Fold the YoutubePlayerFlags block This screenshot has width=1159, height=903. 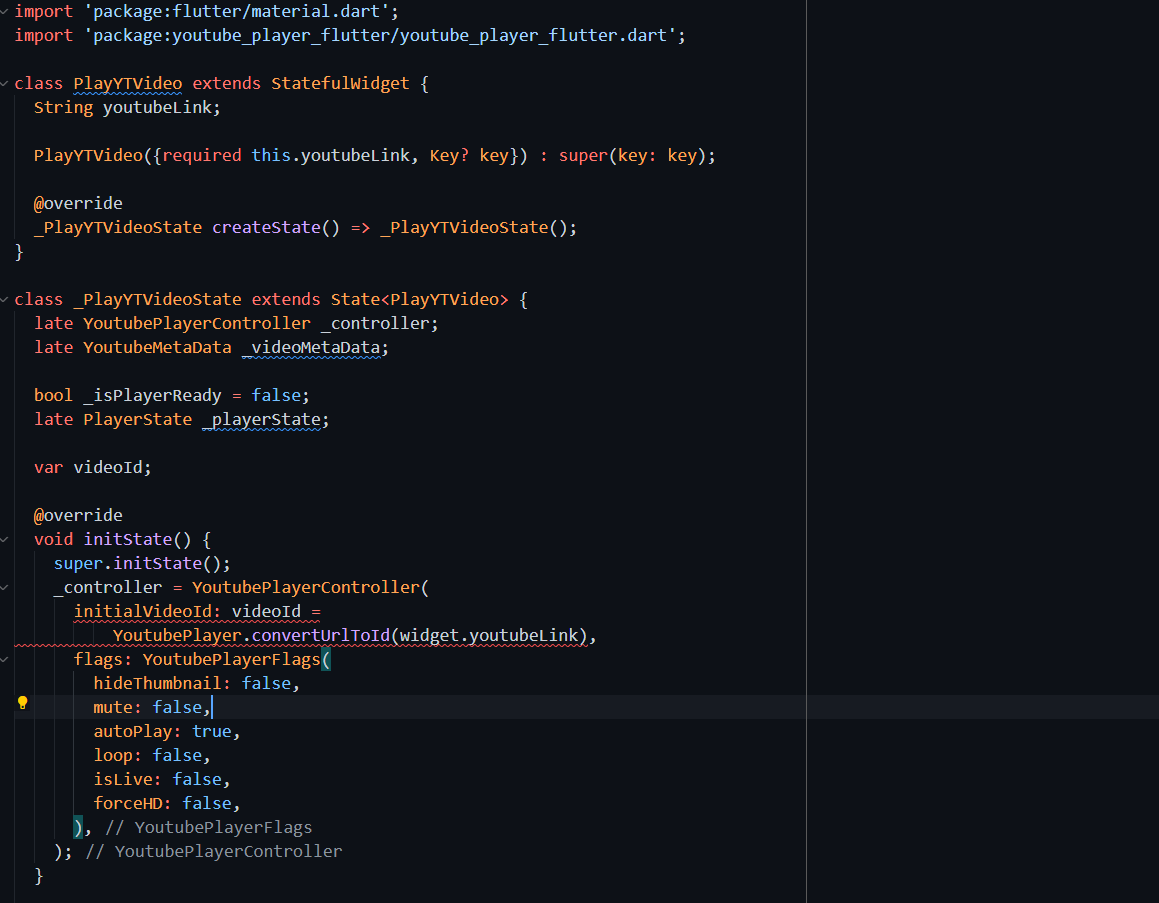click(6, 659)
